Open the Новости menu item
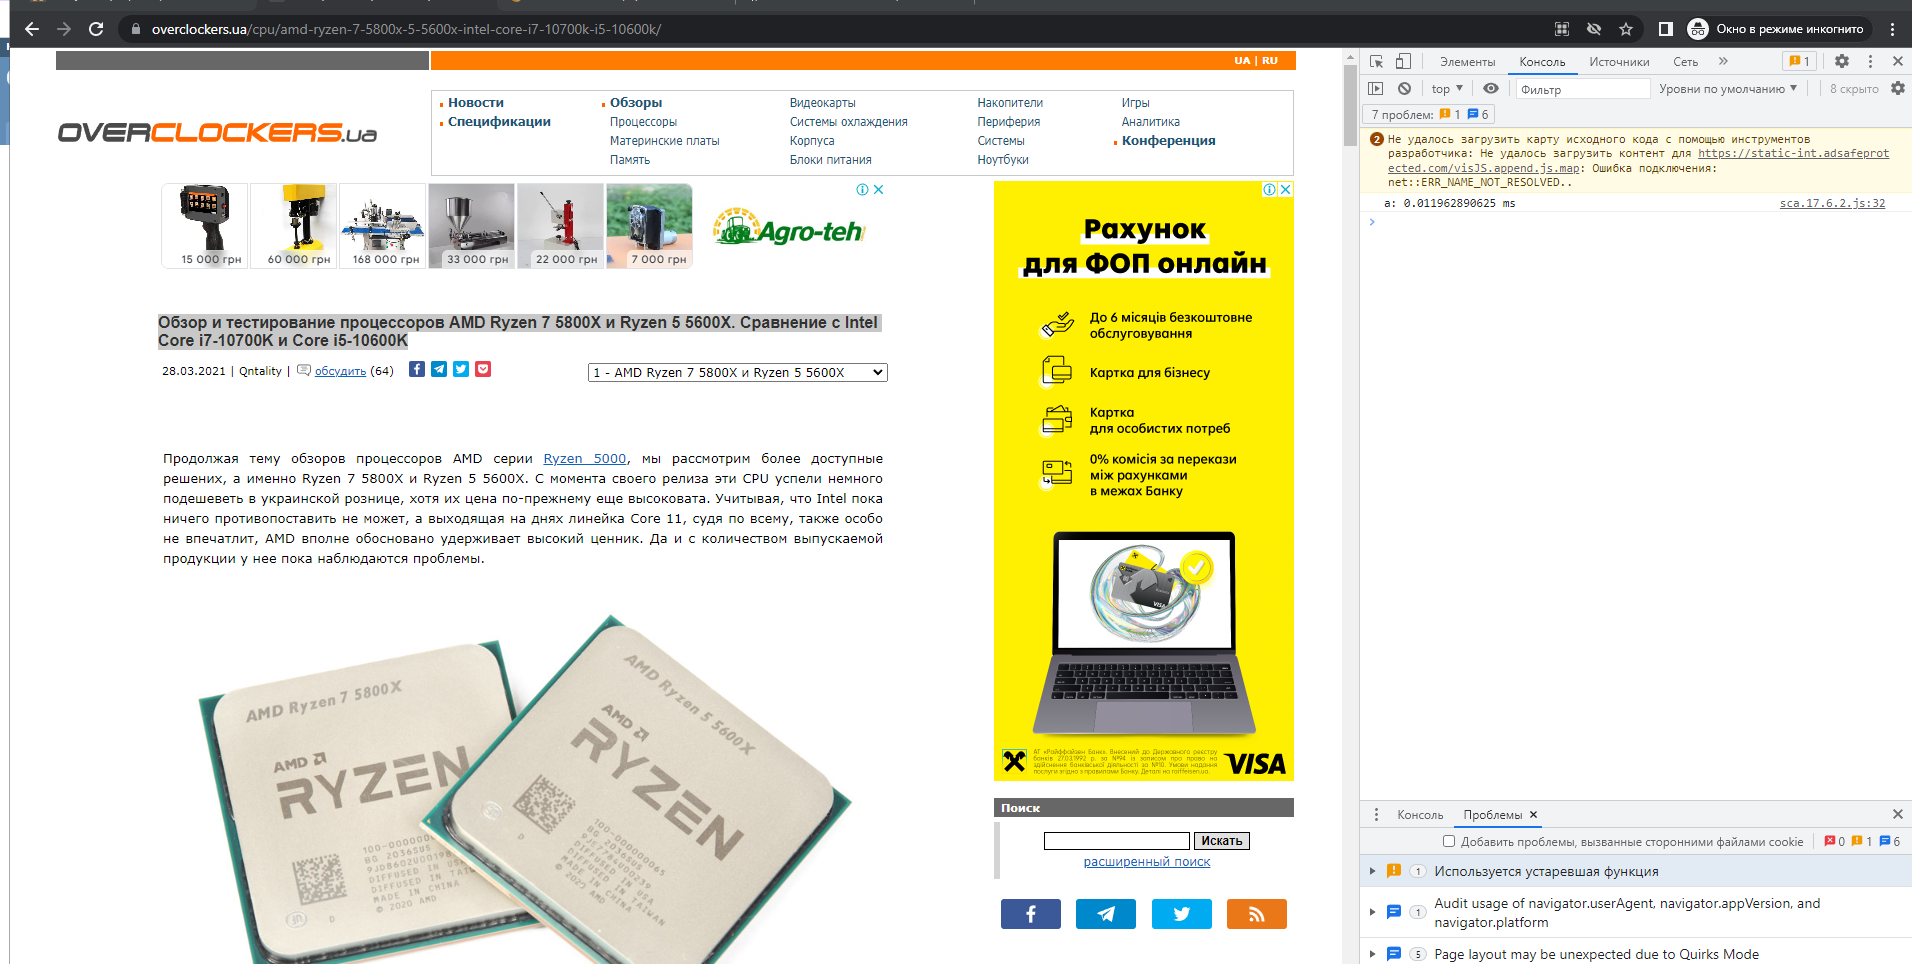 [476, 102]
